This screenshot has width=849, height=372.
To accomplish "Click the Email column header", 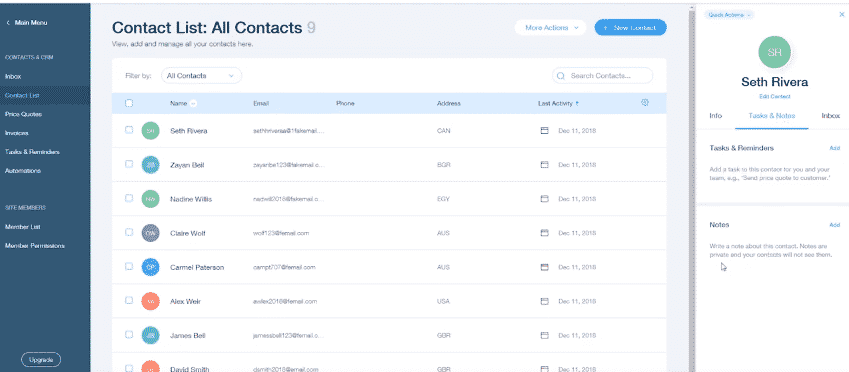I will 260,103.
